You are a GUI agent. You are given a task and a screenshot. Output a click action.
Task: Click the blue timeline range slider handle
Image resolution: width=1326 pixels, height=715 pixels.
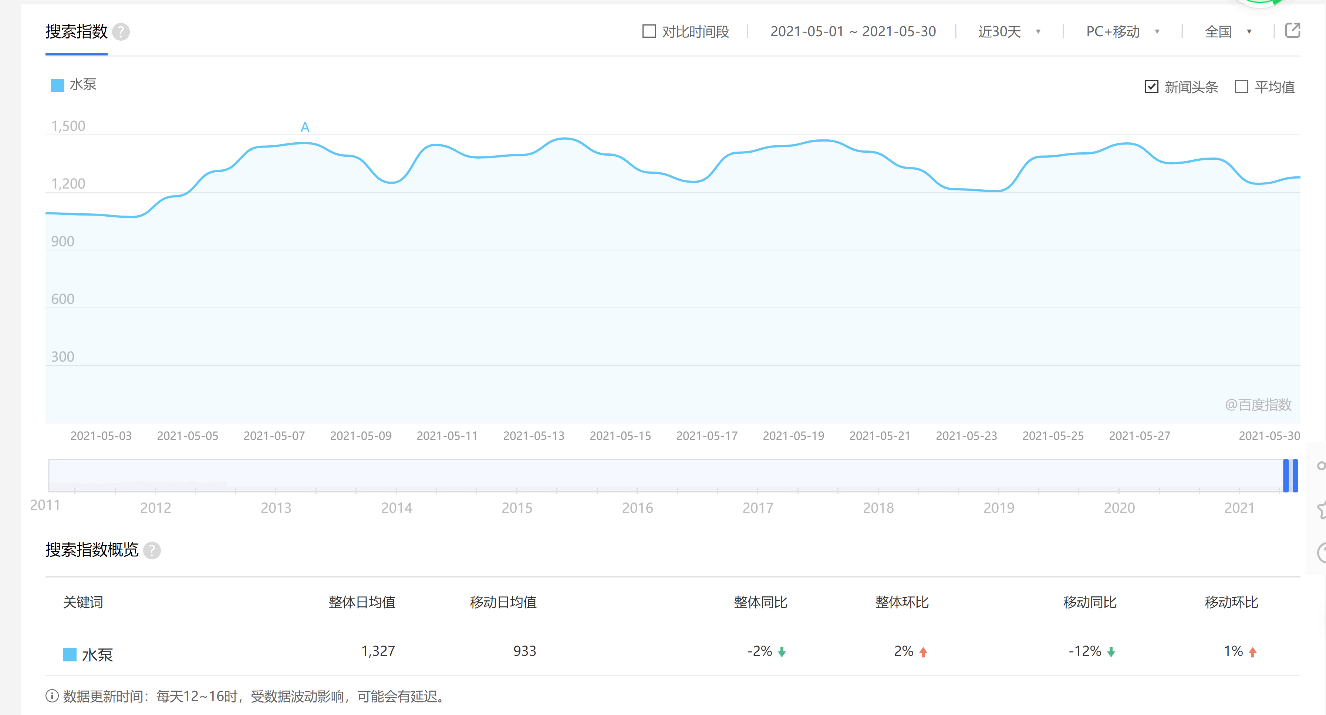1290,475
